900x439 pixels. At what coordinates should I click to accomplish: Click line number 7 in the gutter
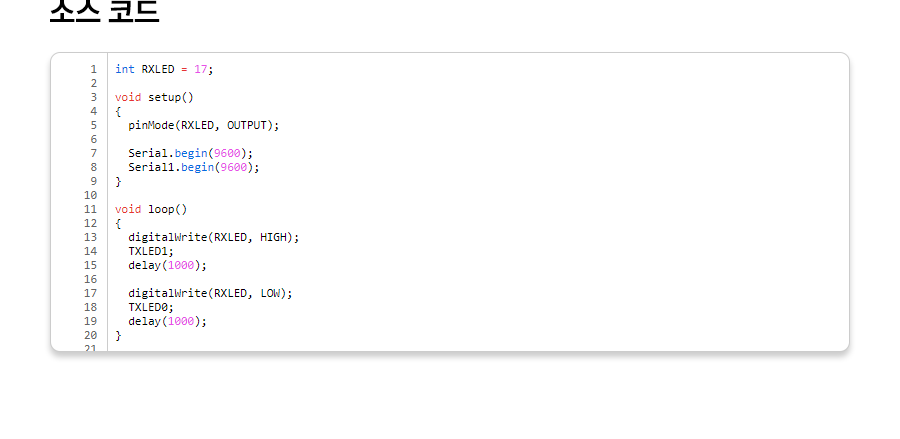pos(93,153)
